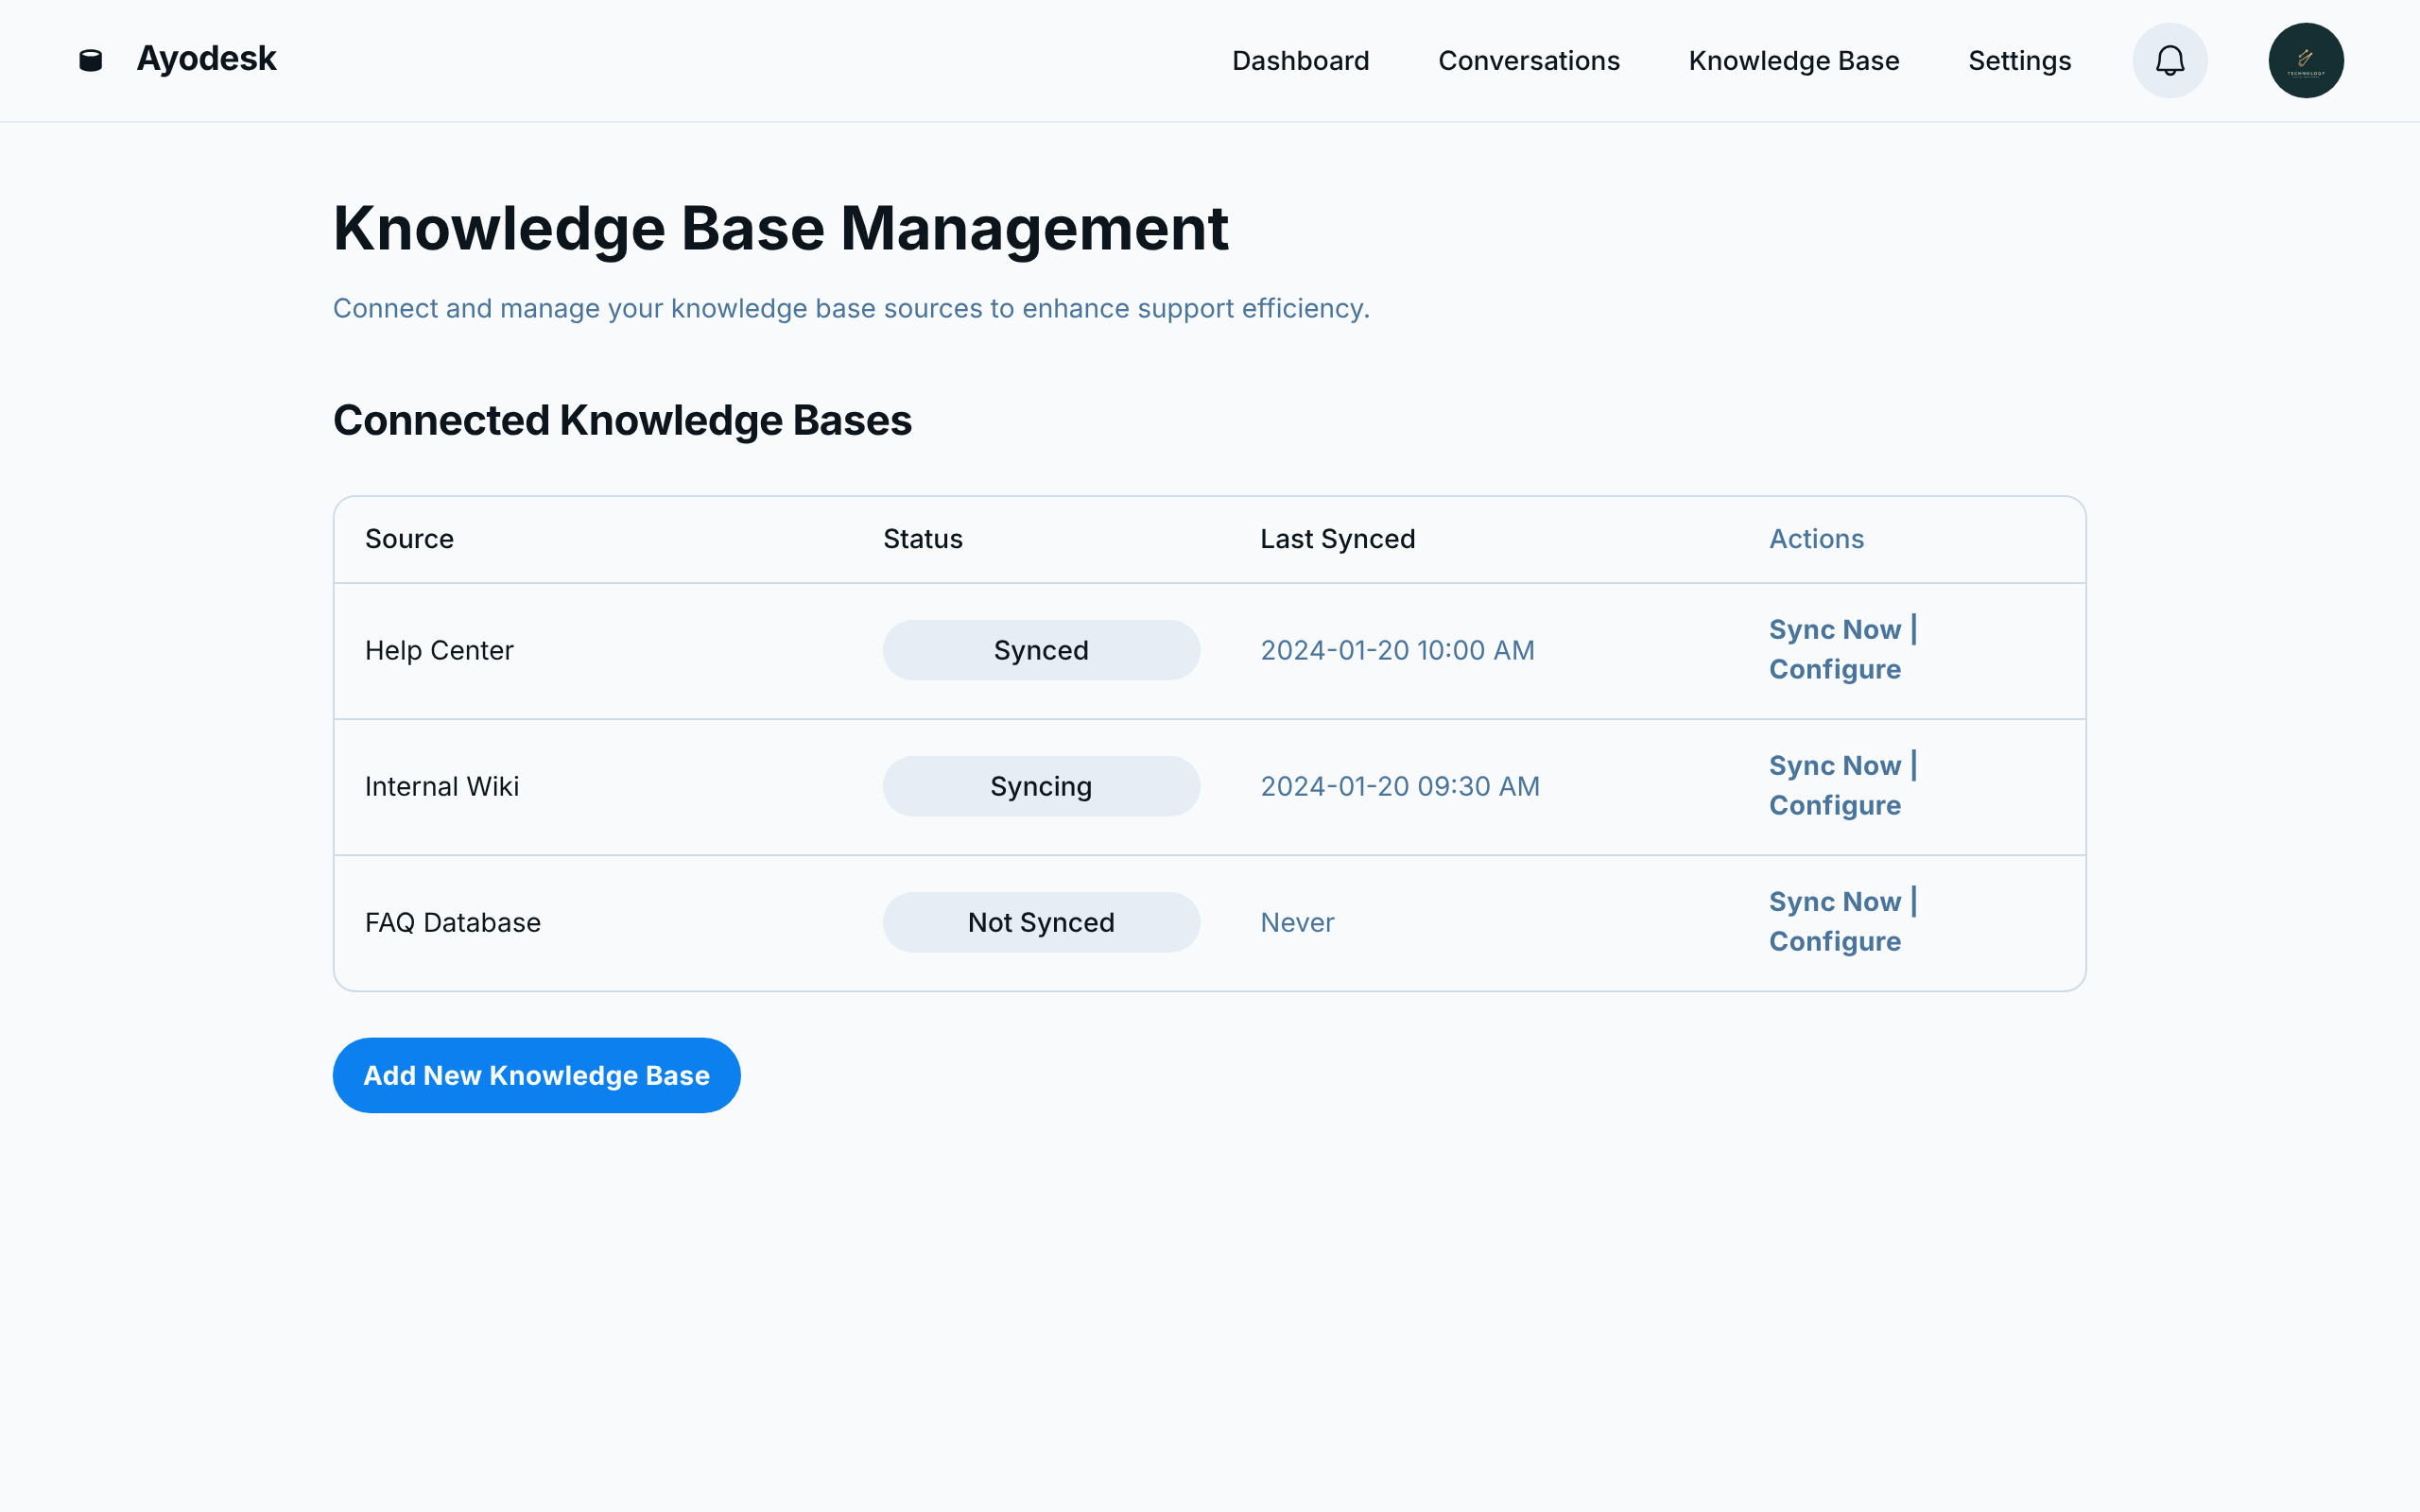
Task: Click the Ayodesk brand name
Action: click(206, 59)
